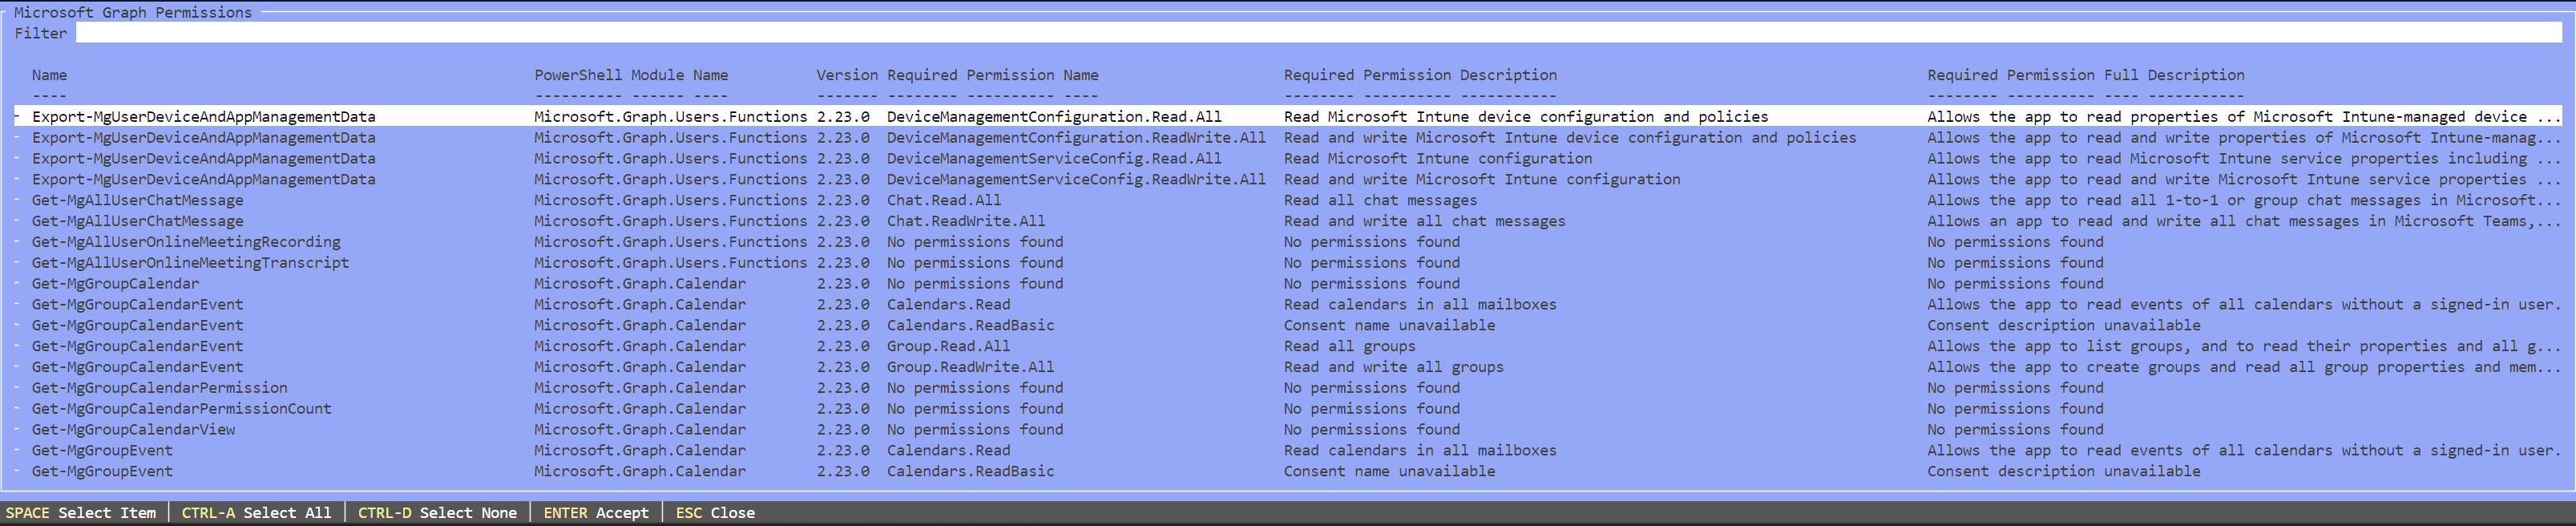Click 'Read and write all chat messages' description

tap(1424, 222)
